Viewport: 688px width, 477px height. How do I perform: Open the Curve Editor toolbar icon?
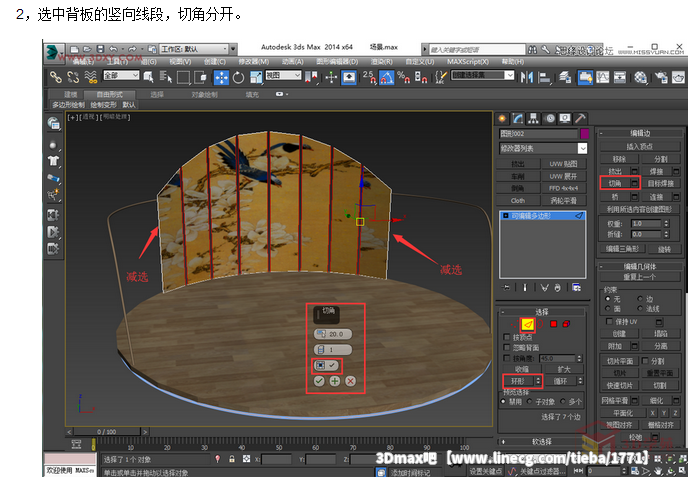[x=602, y=78]
